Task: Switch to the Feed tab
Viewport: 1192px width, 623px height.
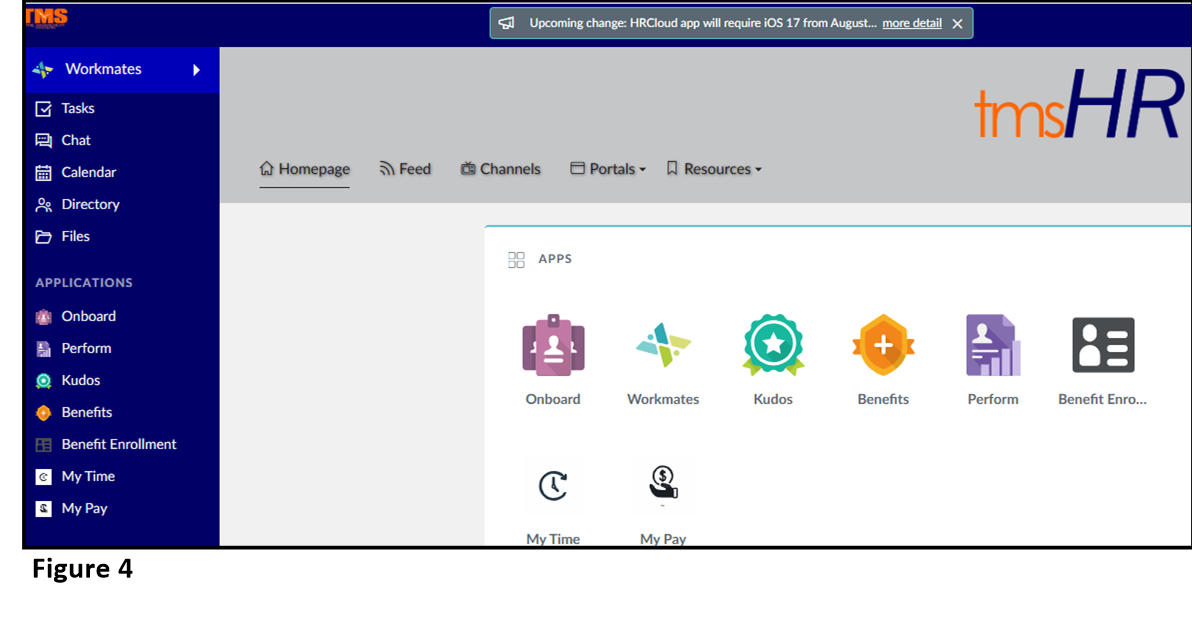Action: [405, 169]
